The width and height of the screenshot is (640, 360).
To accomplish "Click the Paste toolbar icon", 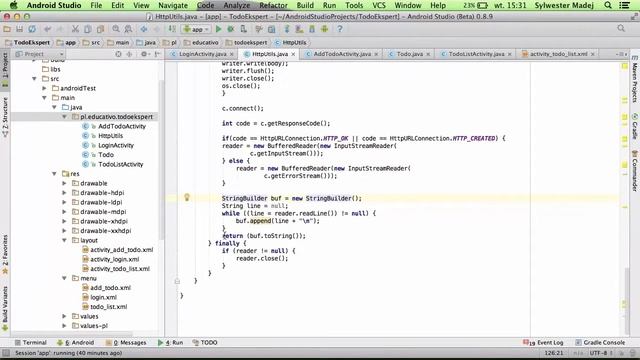I will click(100, 29).
